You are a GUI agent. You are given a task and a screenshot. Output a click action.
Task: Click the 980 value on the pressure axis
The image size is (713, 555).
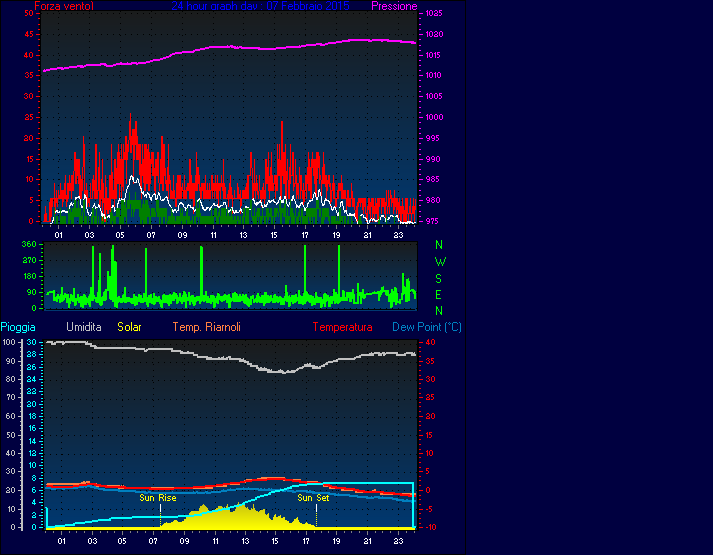point(432,200)
